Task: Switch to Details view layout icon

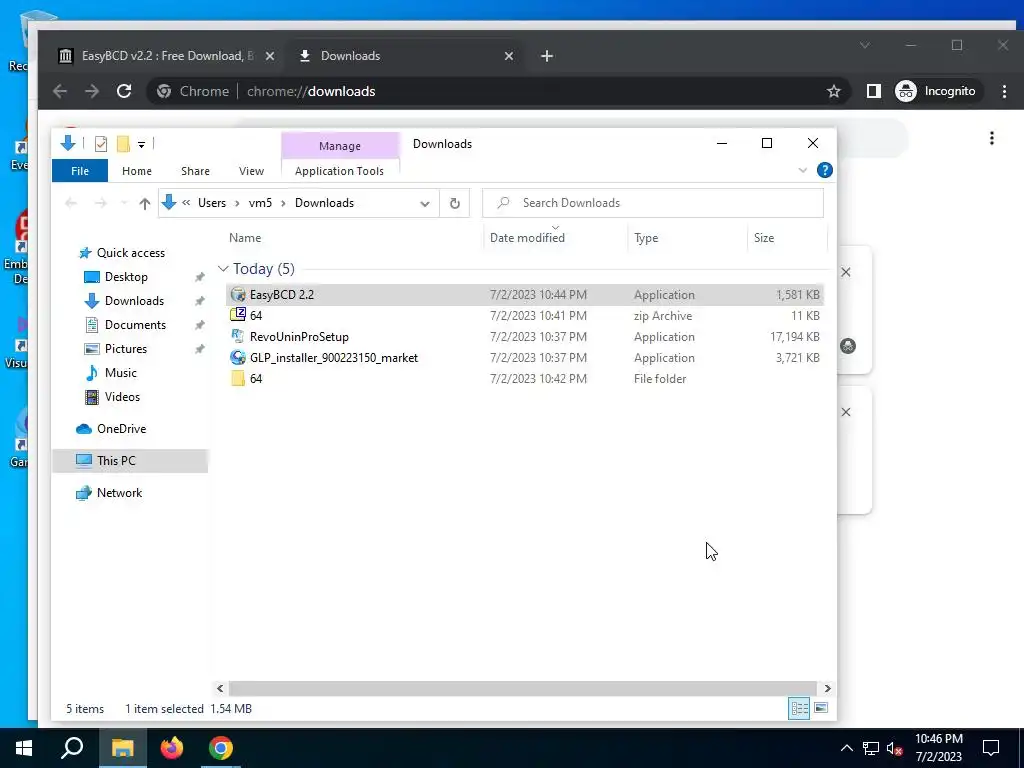Action: point(799,709)
